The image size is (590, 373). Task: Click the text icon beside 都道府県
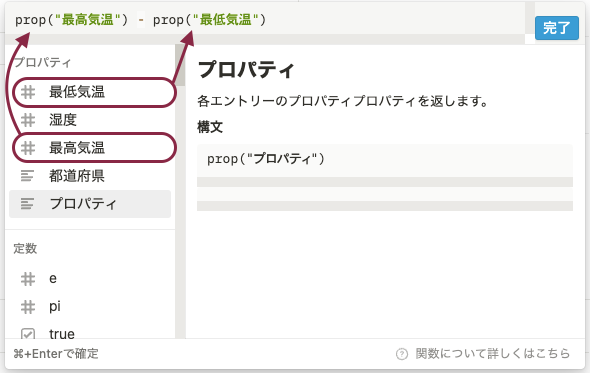tap(27, 176)
